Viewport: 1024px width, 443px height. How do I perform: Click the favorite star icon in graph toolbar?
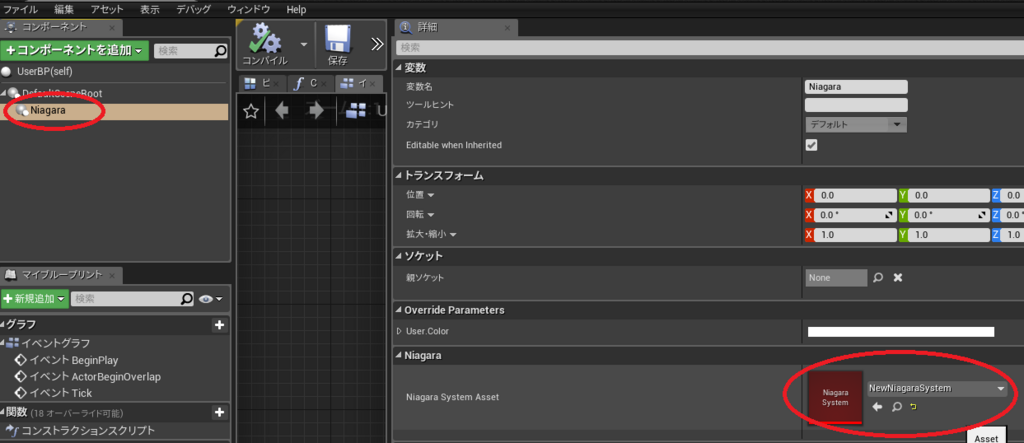pos(251,111)
